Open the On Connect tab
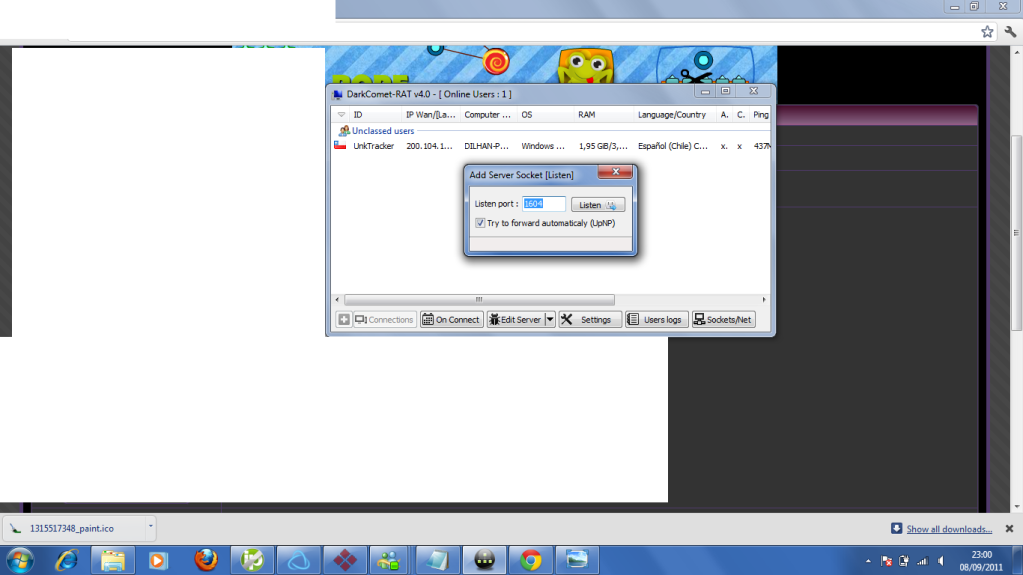This screenshot has width=1023, height=575. (x=451, y=320)
